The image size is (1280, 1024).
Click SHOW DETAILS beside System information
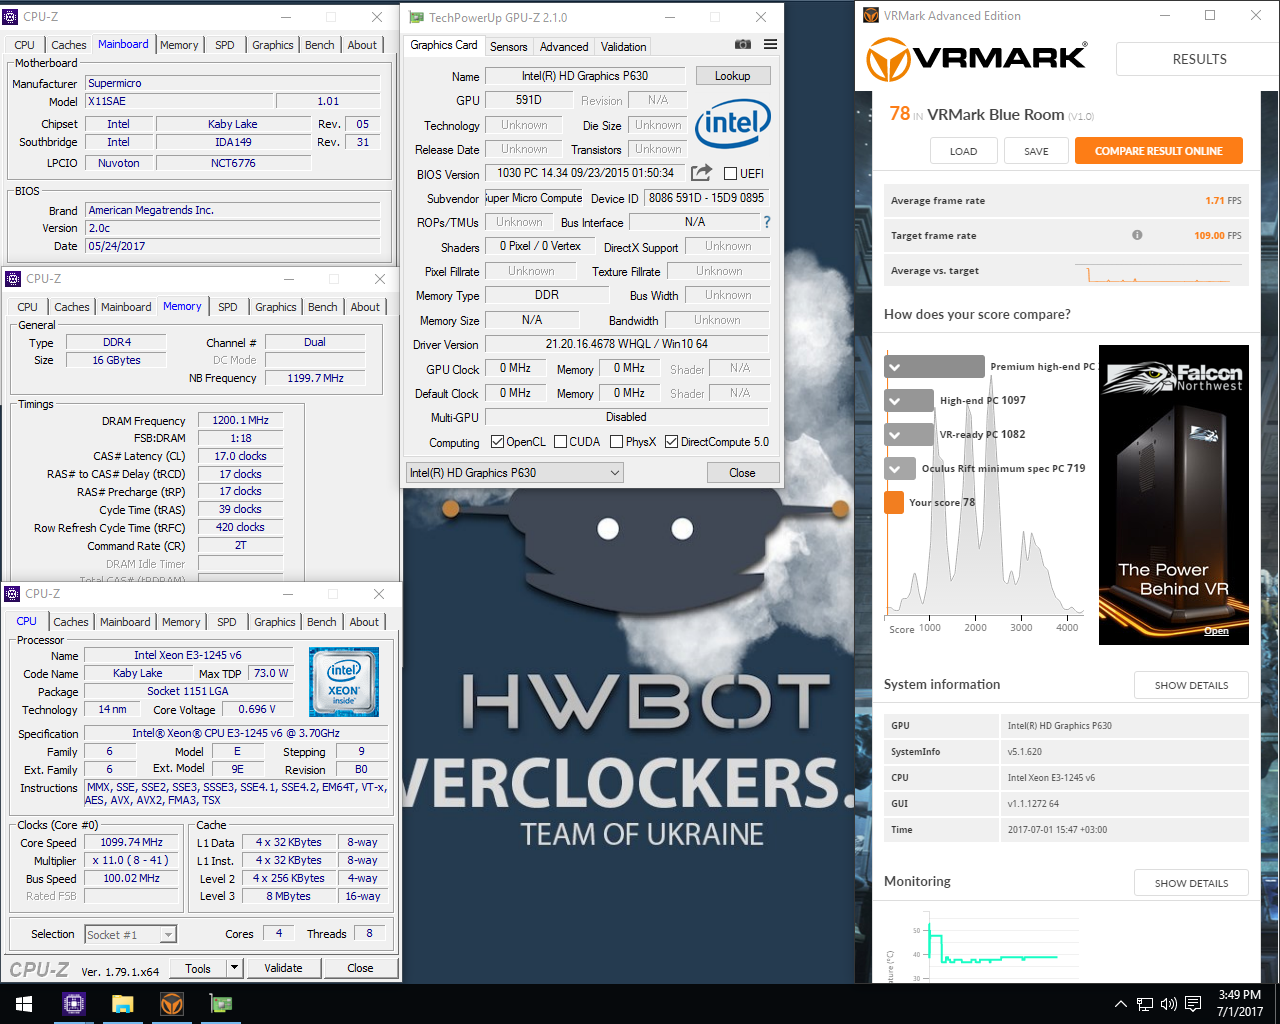(1191, 685)
